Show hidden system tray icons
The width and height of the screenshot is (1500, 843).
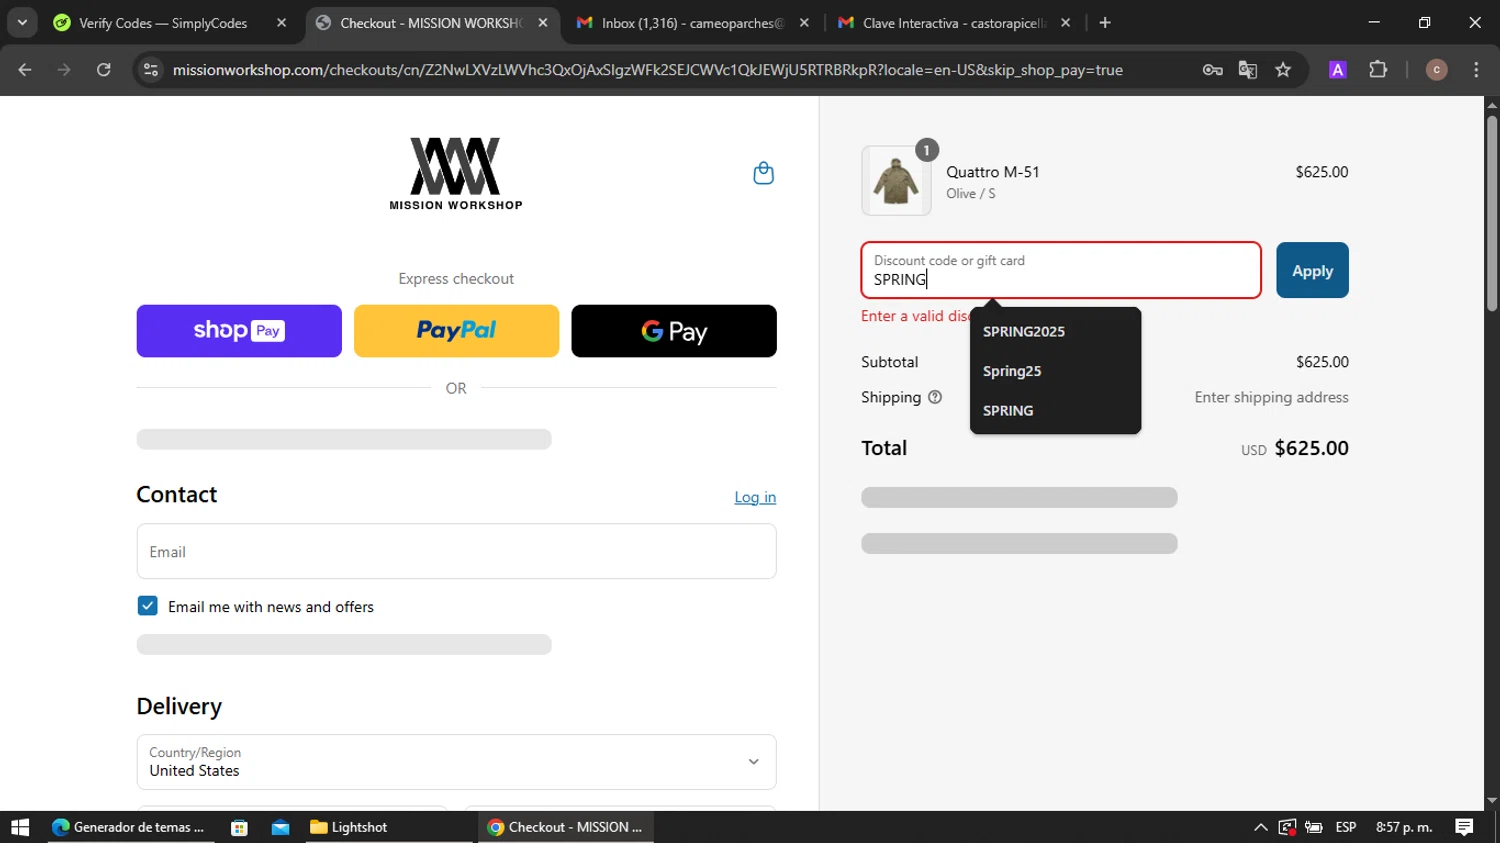[1260, 827]
